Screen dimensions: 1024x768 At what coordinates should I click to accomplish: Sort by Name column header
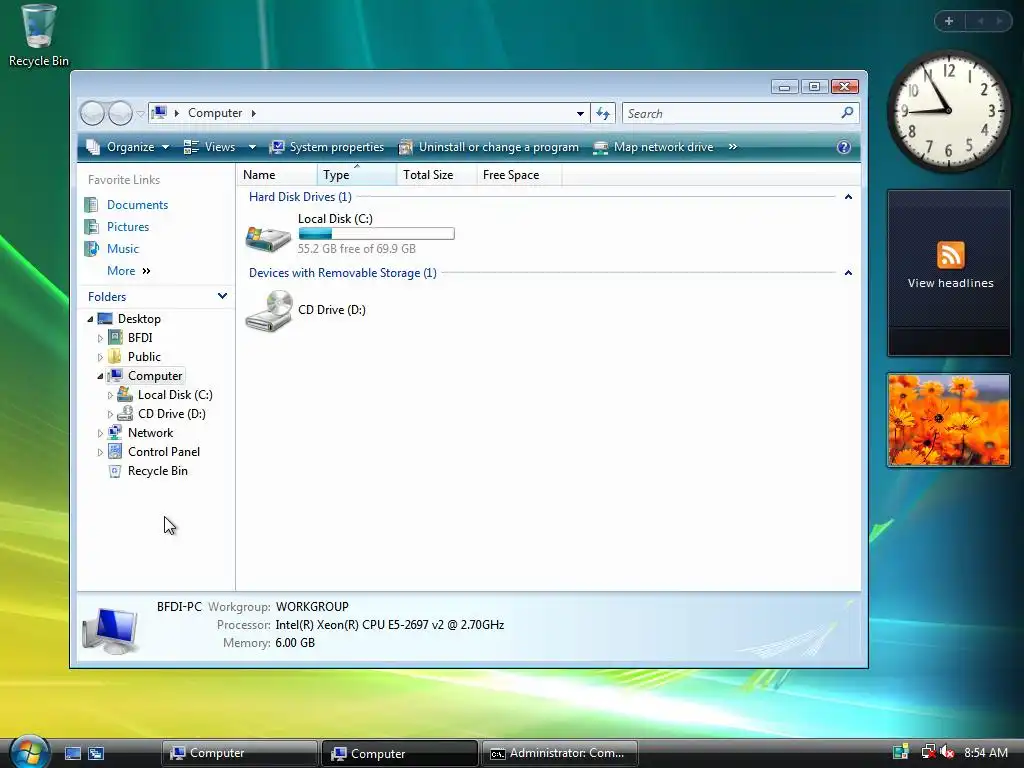pos(277,174)
